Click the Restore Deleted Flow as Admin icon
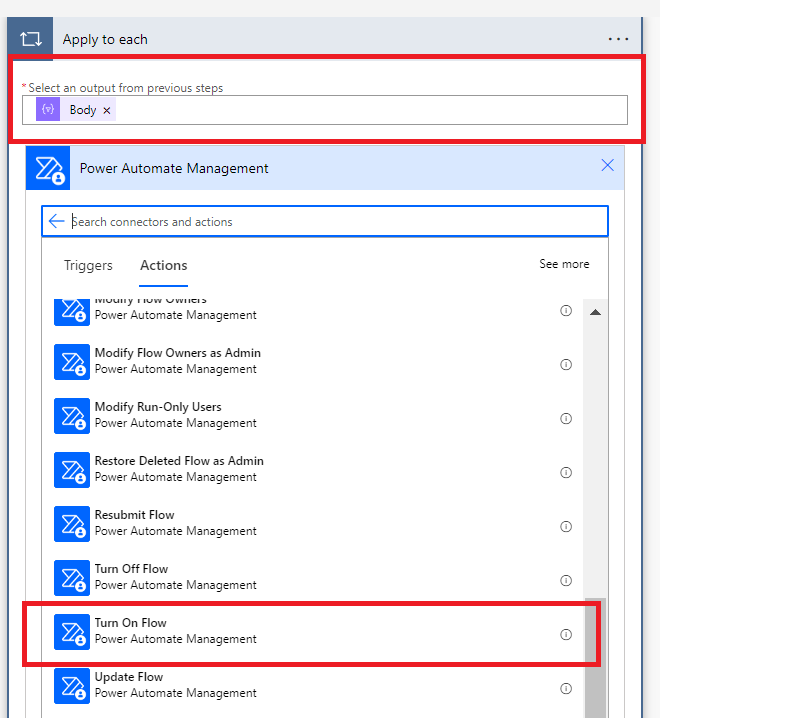Image resolution: width=805 pixels, height=718 pixels. (x=72, y=470)
